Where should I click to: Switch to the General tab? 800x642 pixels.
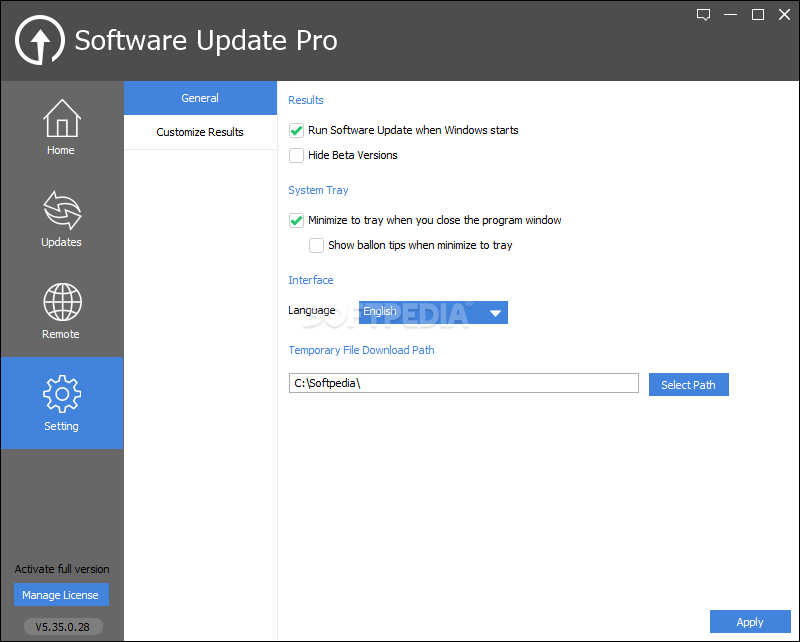[200, 98]
